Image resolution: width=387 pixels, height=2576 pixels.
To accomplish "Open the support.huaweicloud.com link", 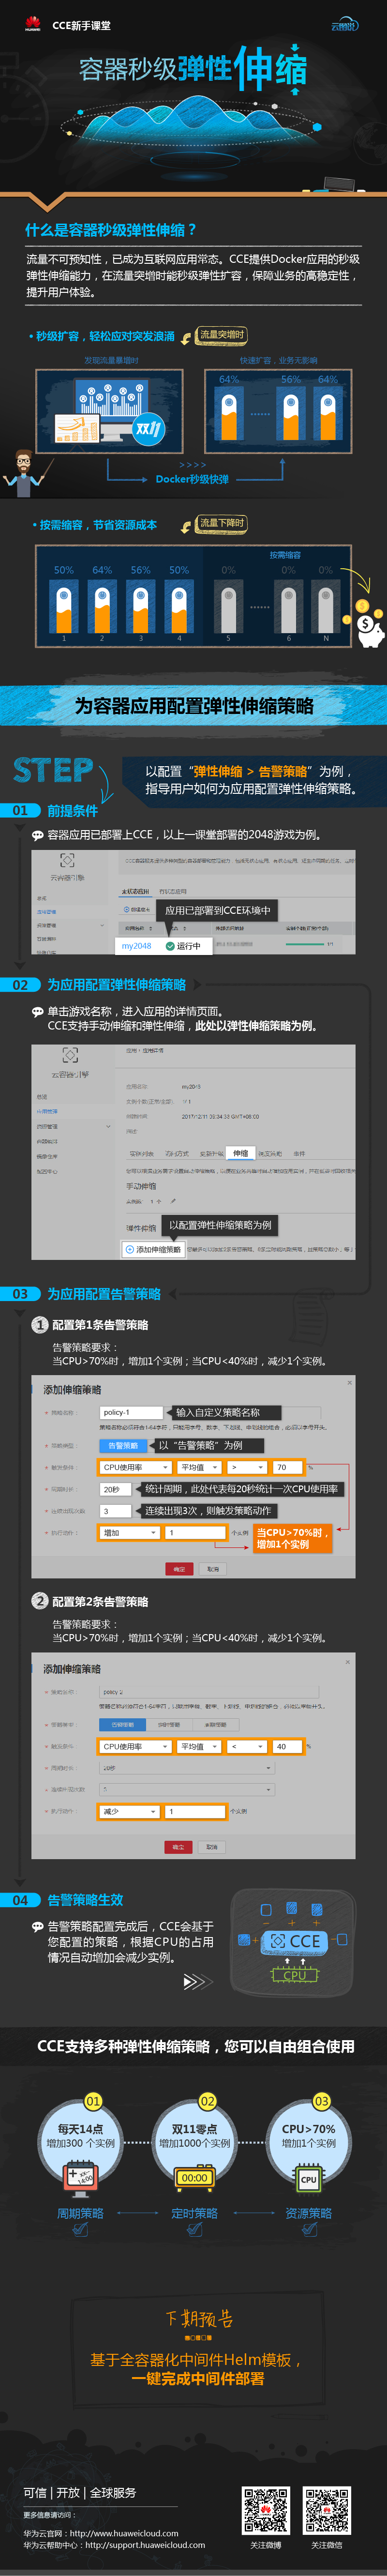I will [145, 2545].
